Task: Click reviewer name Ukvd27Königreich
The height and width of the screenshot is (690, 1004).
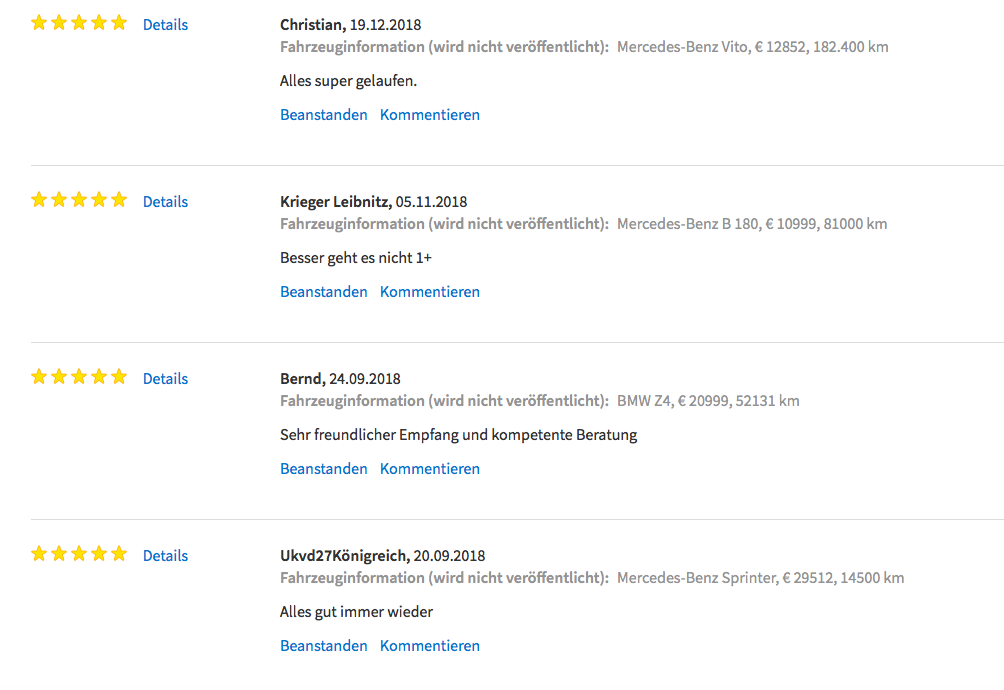Action: pos(343,556)
